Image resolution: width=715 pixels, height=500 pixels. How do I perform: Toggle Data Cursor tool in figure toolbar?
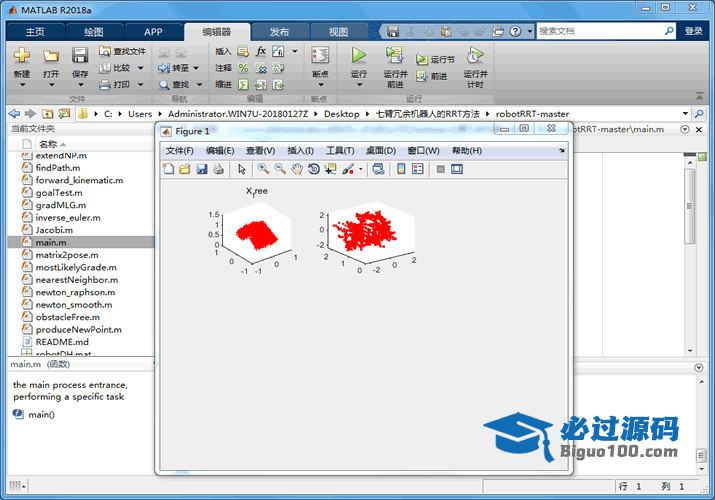click(x=330, y=169)
